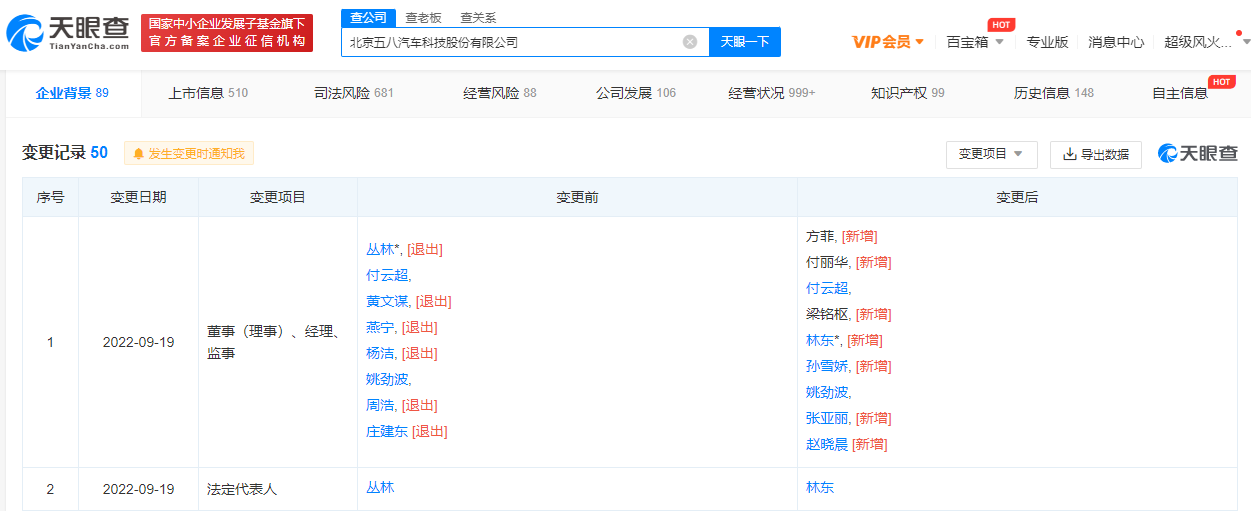Open 付云超 link in 变更前 column
This screenshot has height=511, width=1251.
[x=387, y=275]
